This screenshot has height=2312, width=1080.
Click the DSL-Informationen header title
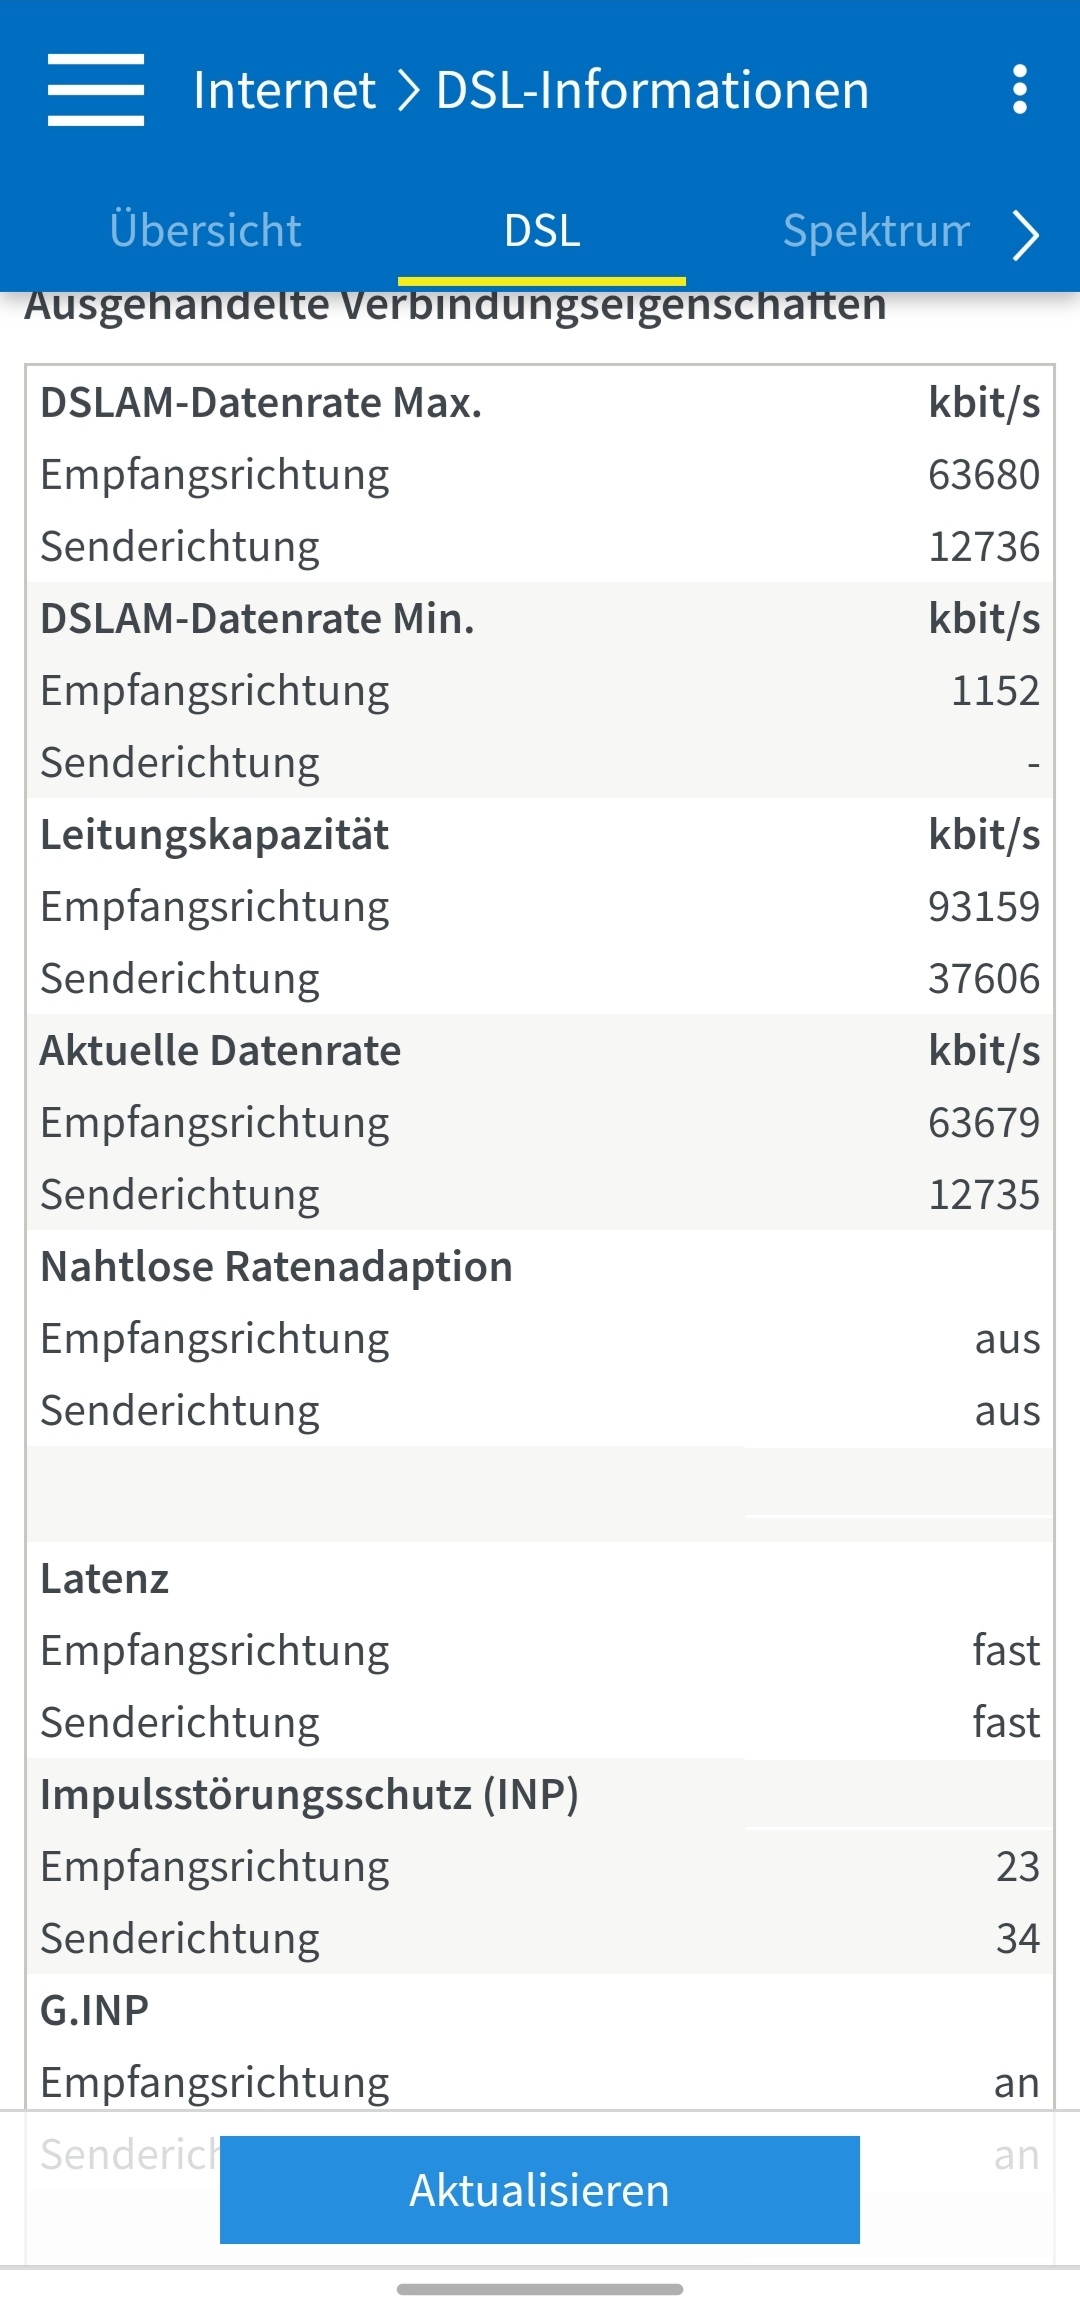652,90
